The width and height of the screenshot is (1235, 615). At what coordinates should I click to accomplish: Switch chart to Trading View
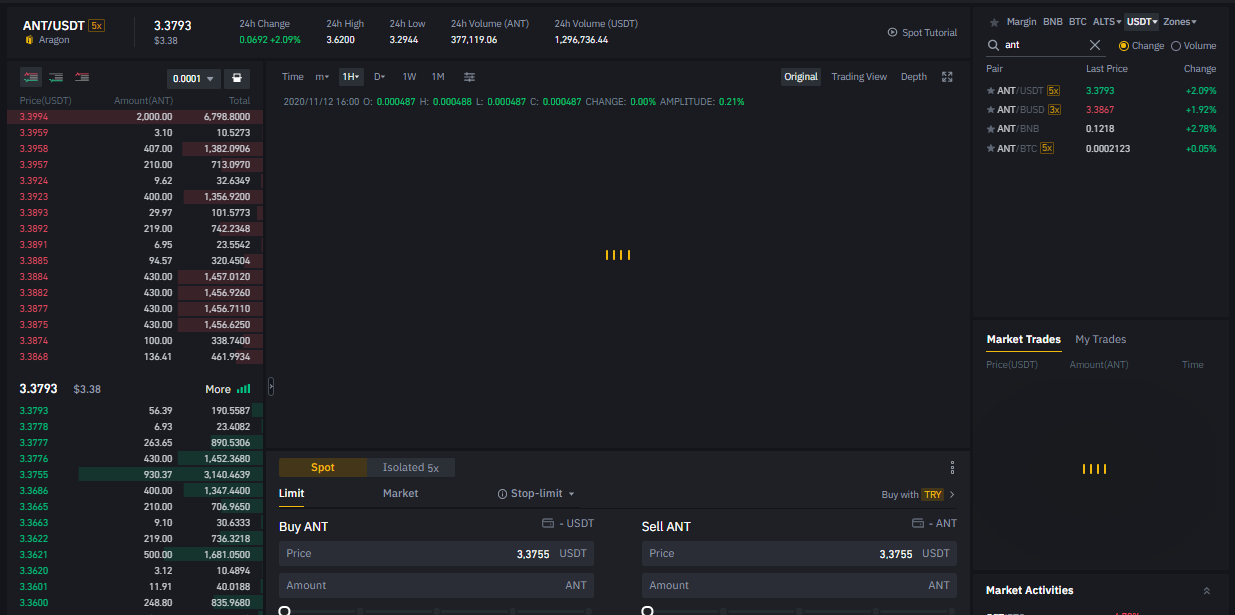point(859,77)
